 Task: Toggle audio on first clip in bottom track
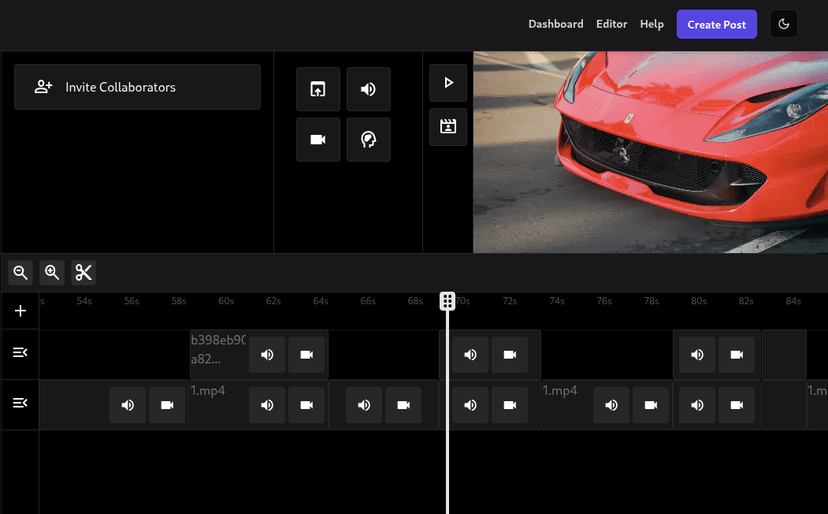(x=127, y=405)
